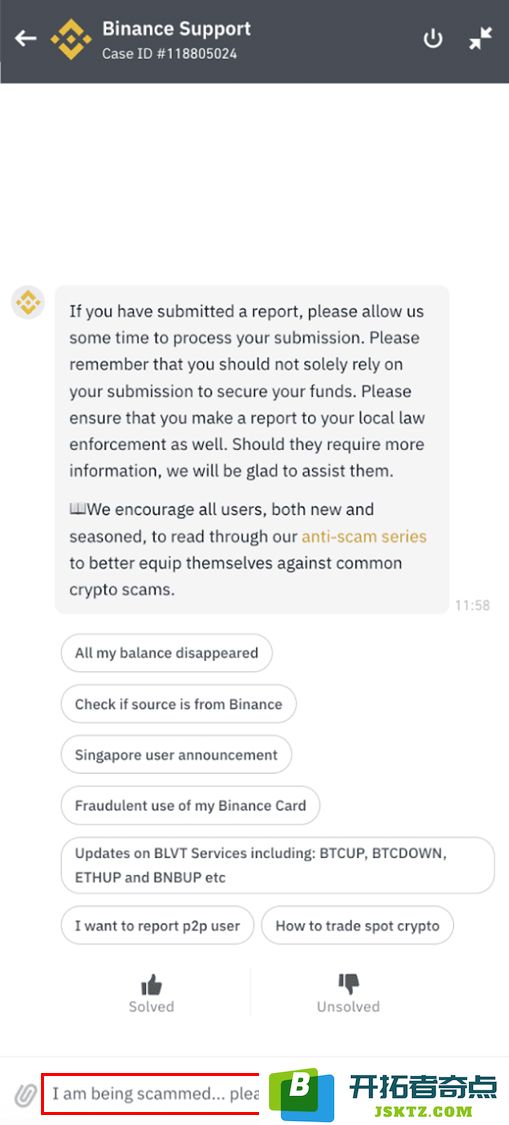Focus the 'I am being scammed' message field
509x1125 pixels.
click(x=155, y=1094)
